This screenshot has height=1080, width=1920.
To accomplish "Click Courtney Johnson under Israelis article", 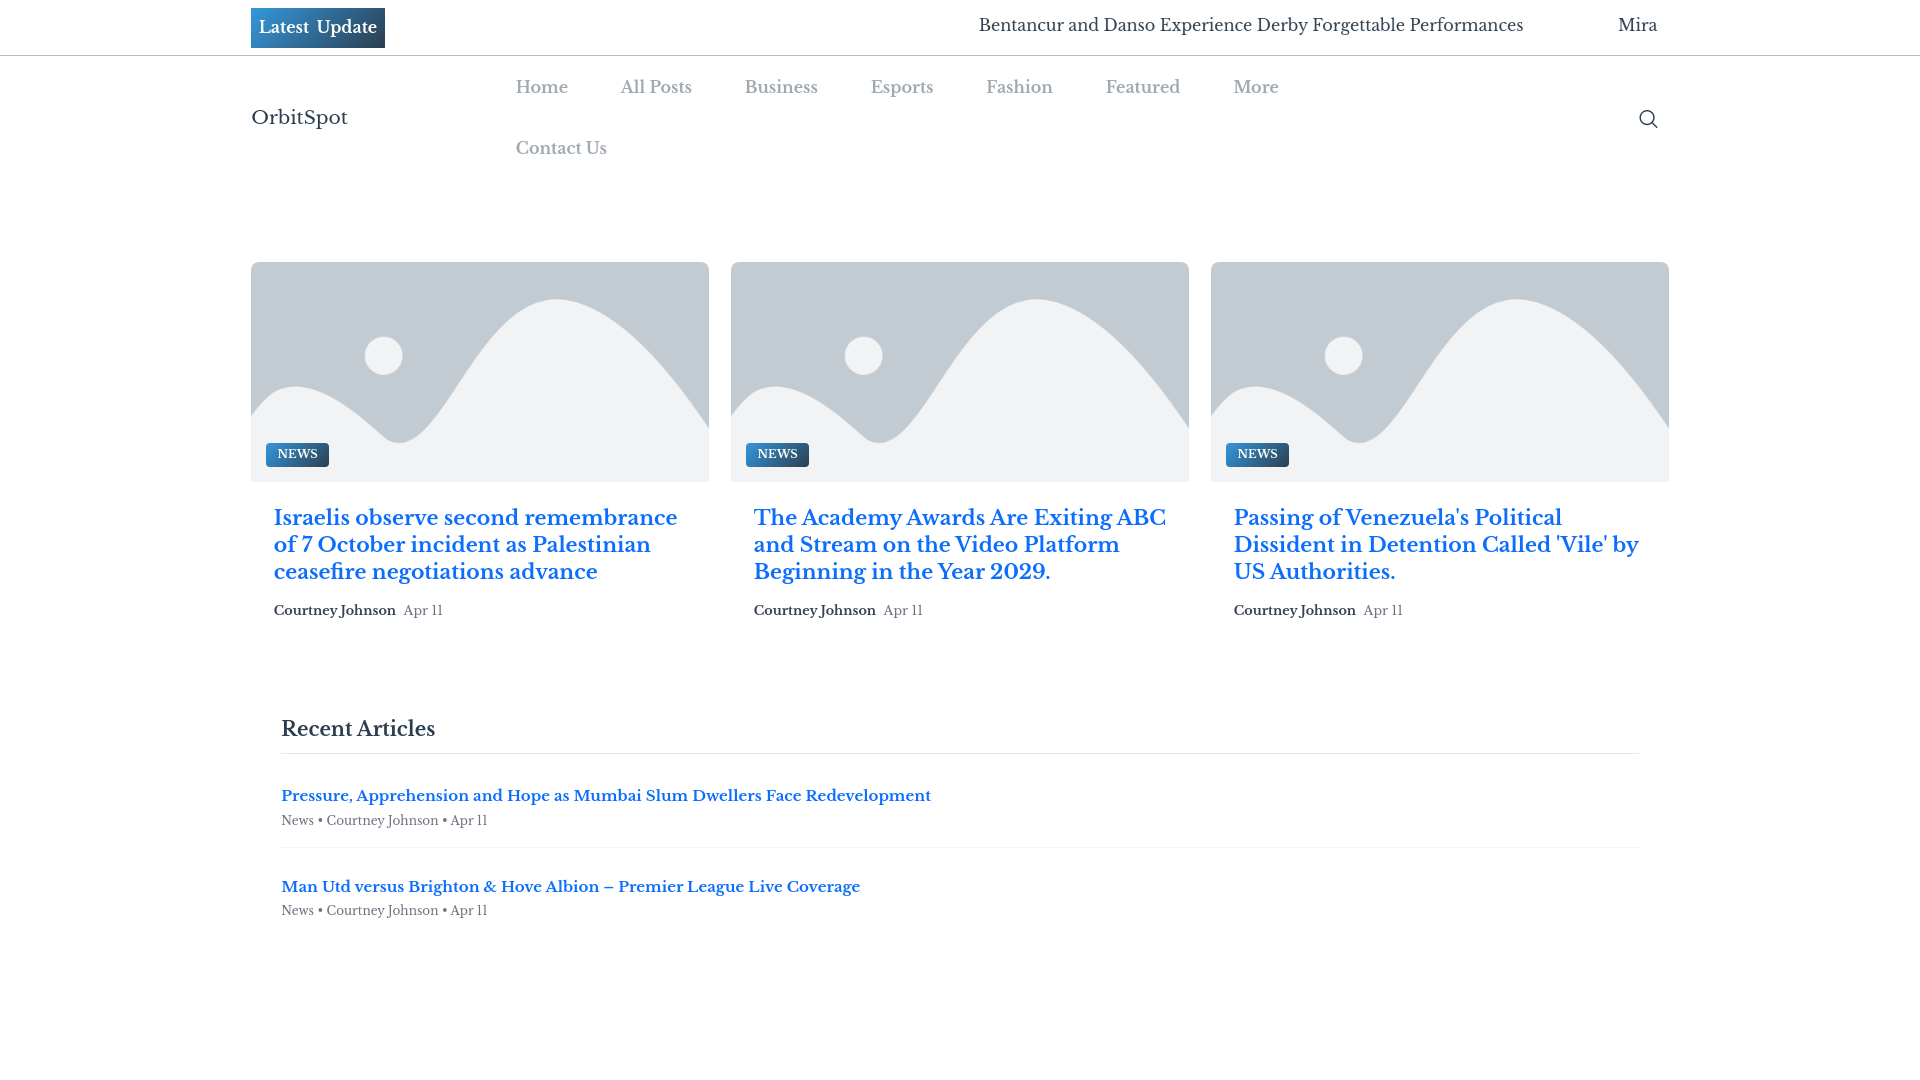I will [335, 611].
